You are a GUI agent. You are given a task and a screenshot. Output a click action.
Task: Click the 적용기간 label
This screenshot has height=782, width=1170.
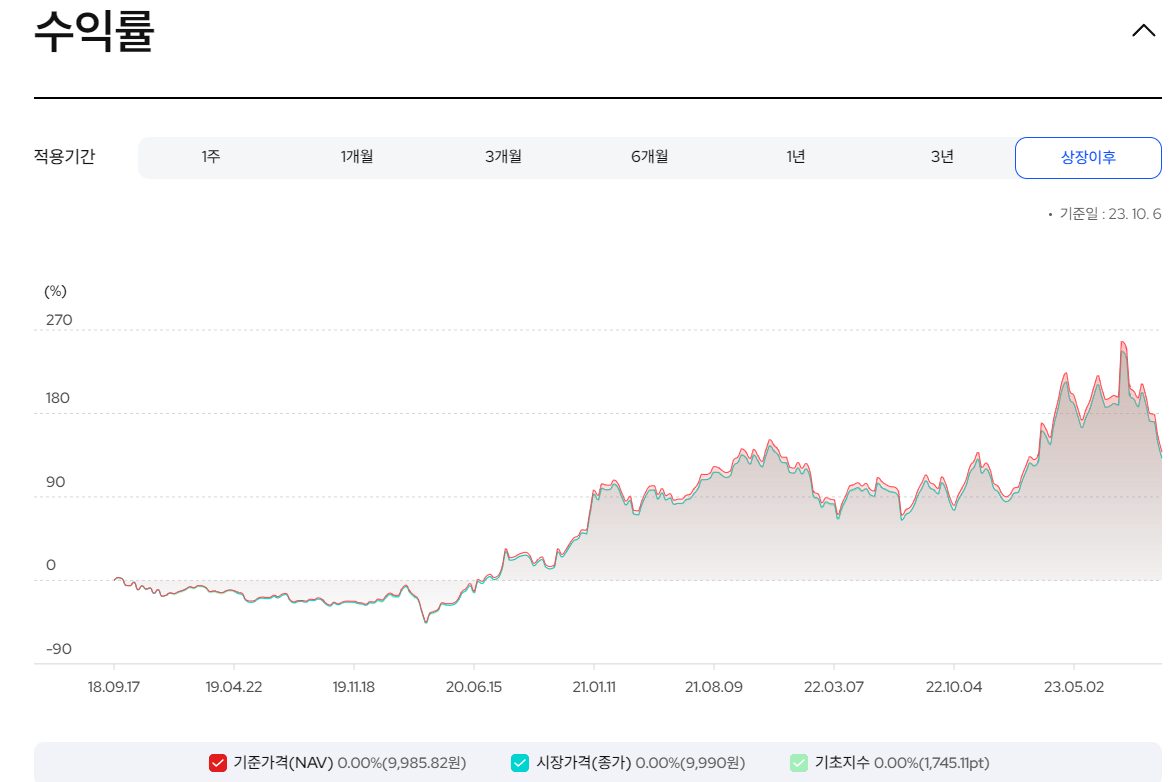(64, 156)
